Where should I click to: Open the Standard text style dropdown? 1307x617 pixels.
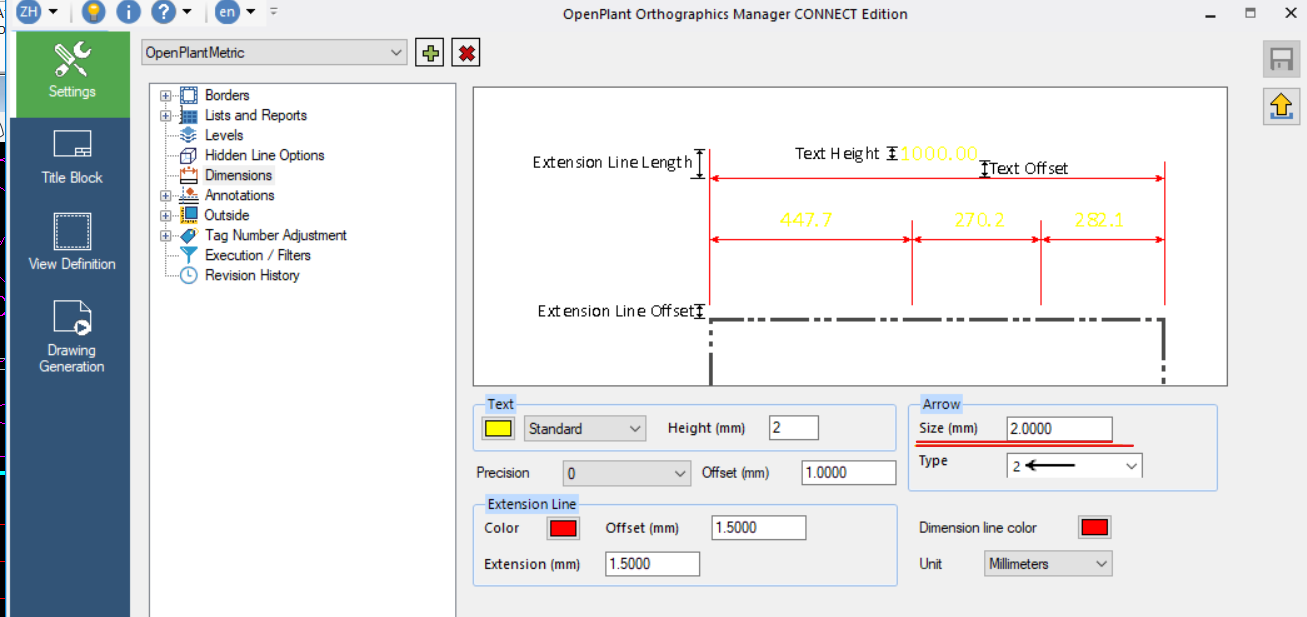pyautogui.click(x=585, y=429)
